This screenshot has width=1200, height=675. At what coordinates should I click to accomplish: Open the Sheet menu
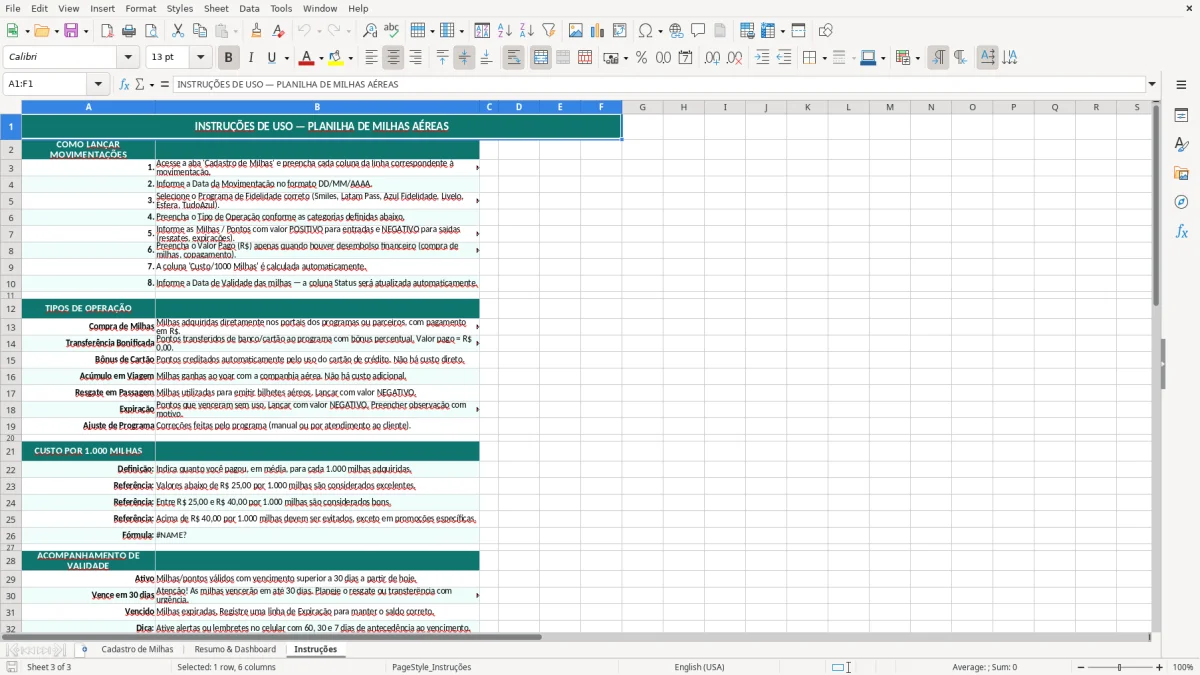click(216, 8)
